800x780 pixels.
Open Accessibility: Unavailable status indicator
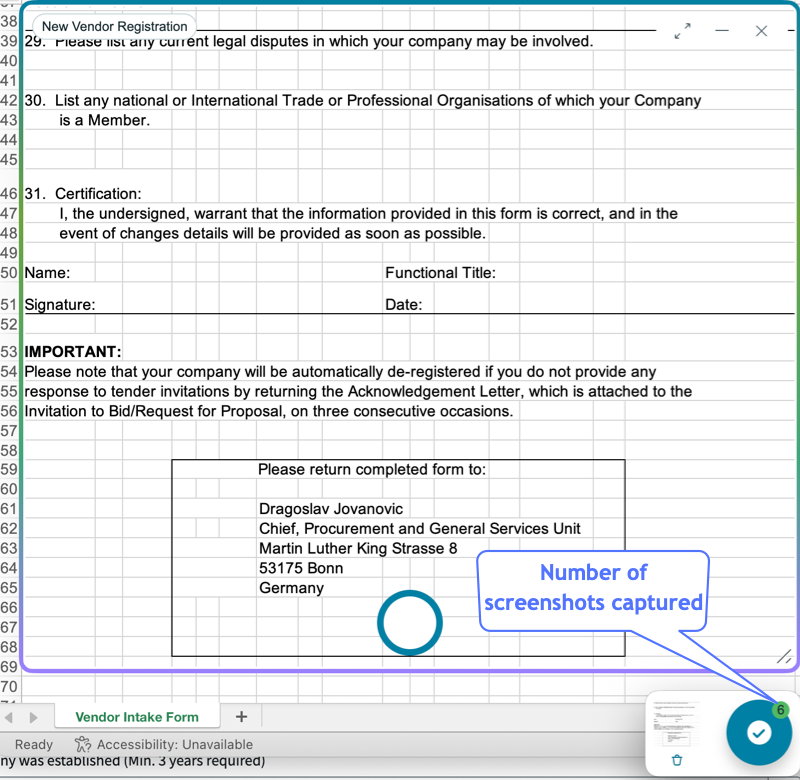163,744
